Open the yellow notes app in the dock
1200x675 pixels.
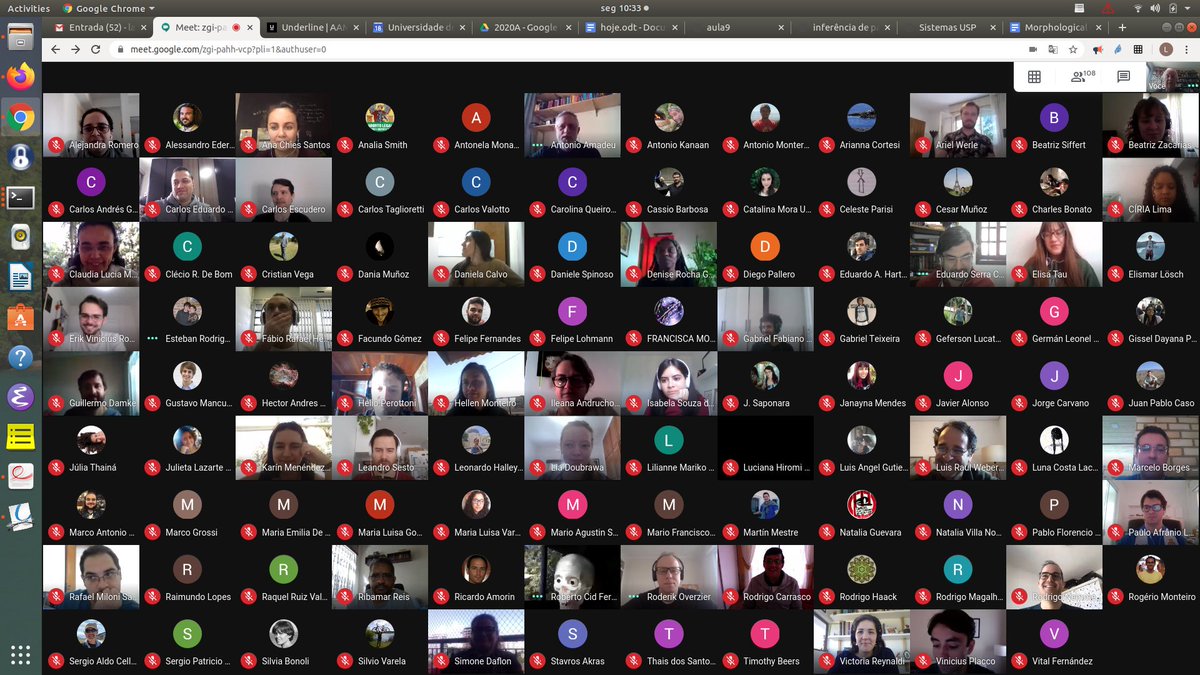21,437
